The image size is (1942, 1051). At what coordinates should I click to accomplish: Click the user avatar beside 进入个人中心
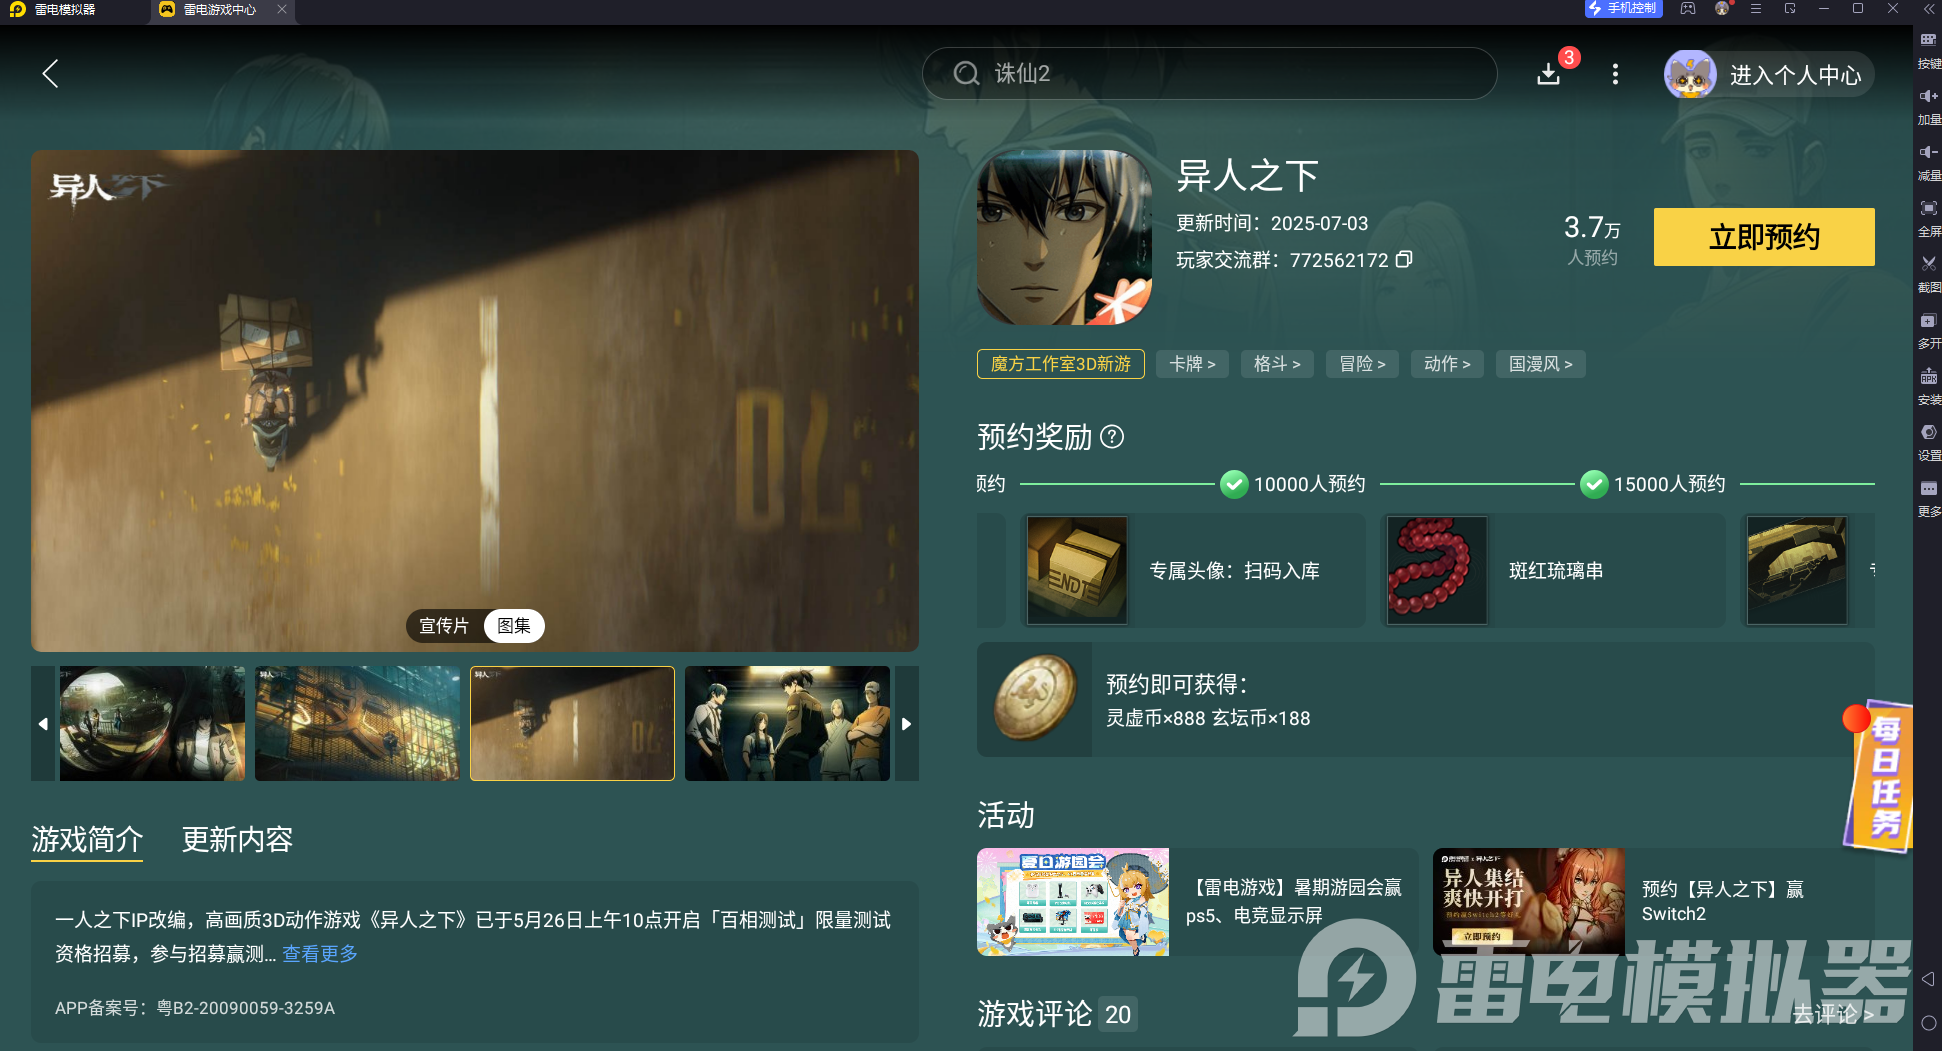(x=1690, y=74)
